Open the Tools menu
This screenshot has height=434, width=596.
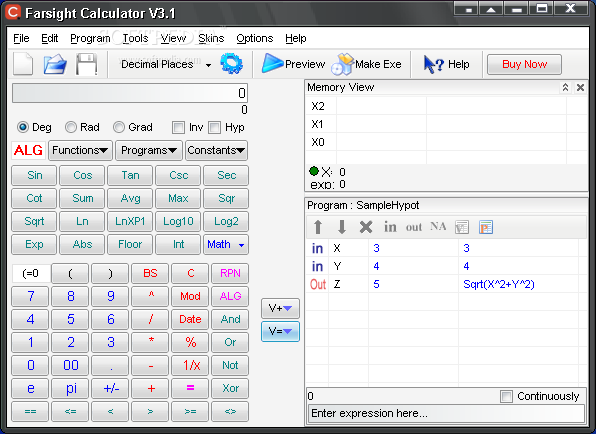tap(135, 38)
